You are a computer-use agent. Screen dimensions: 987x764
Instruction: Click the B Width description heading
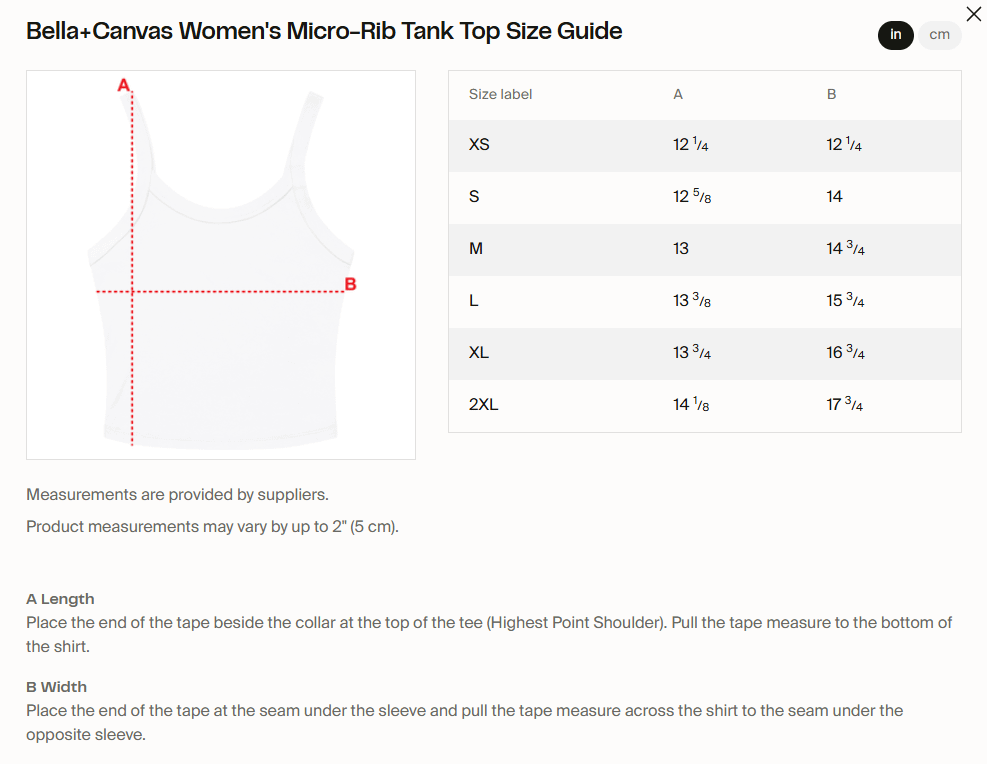56,687
